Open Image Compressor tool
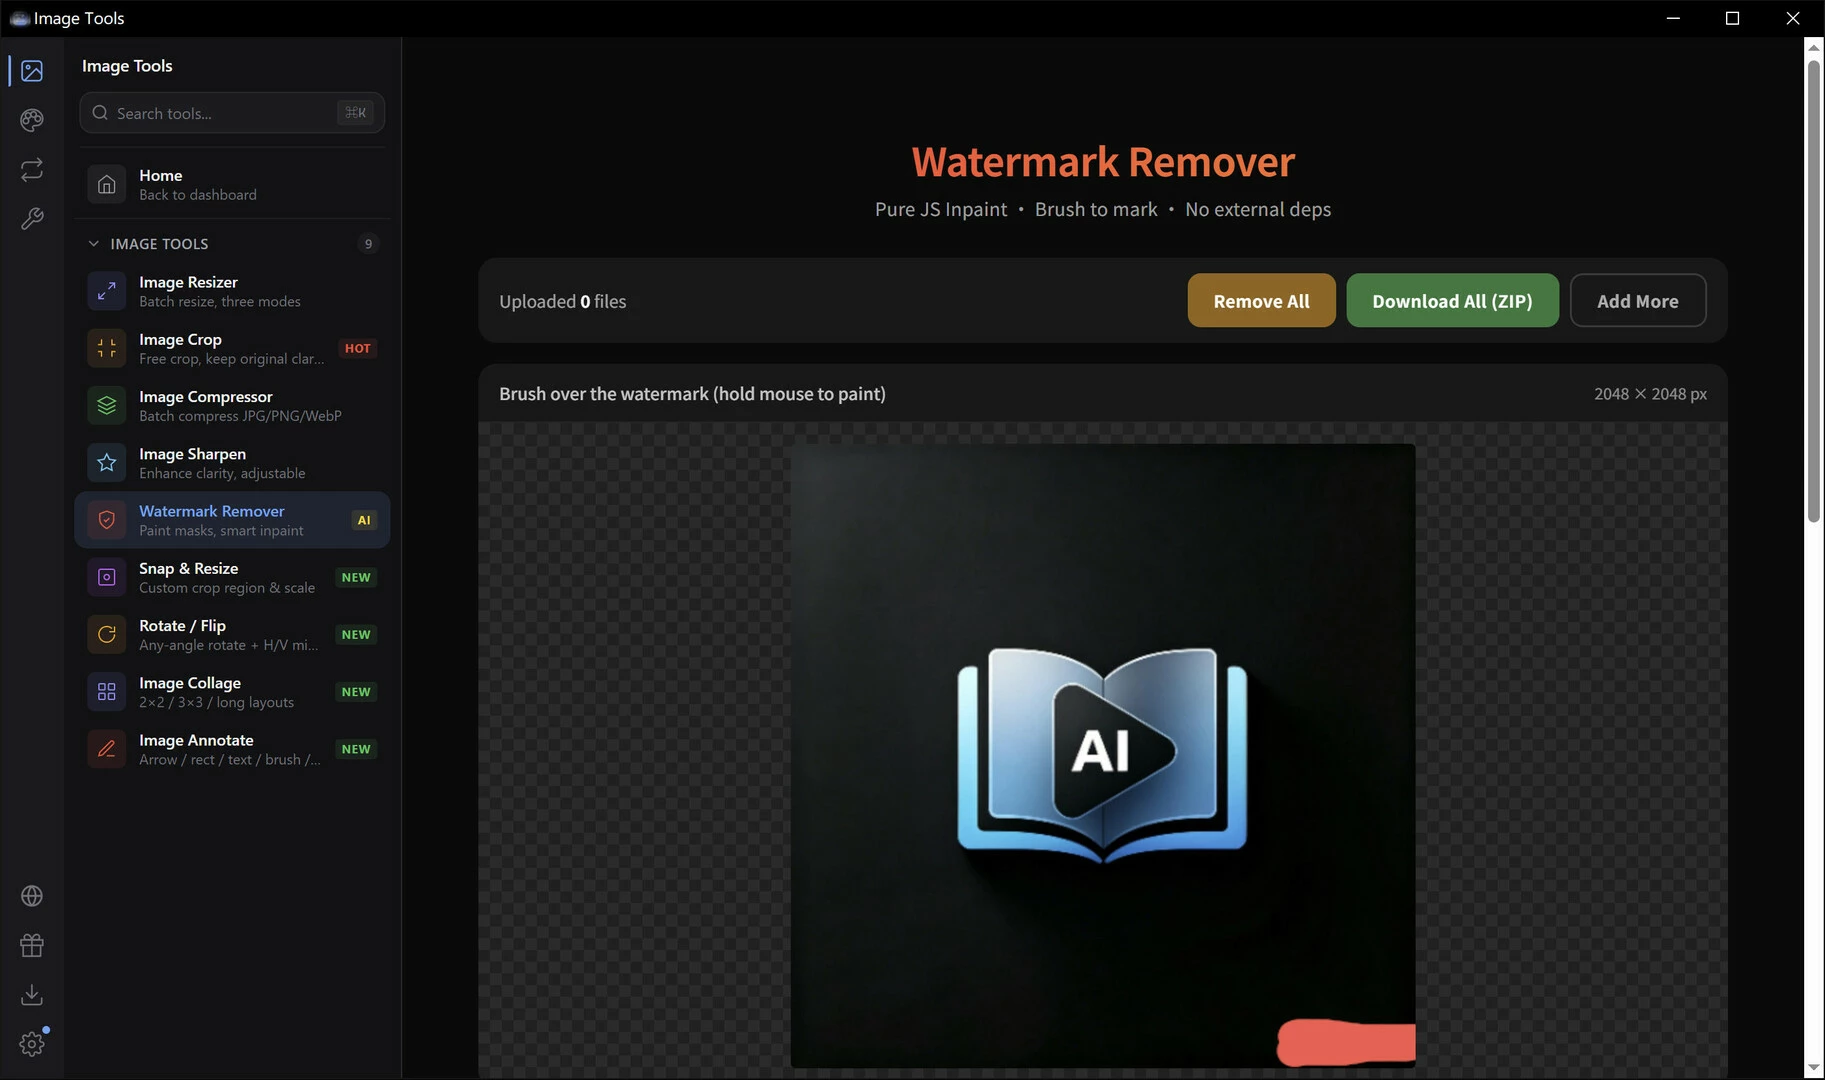1825x1080 pixels. pos(232,406)
